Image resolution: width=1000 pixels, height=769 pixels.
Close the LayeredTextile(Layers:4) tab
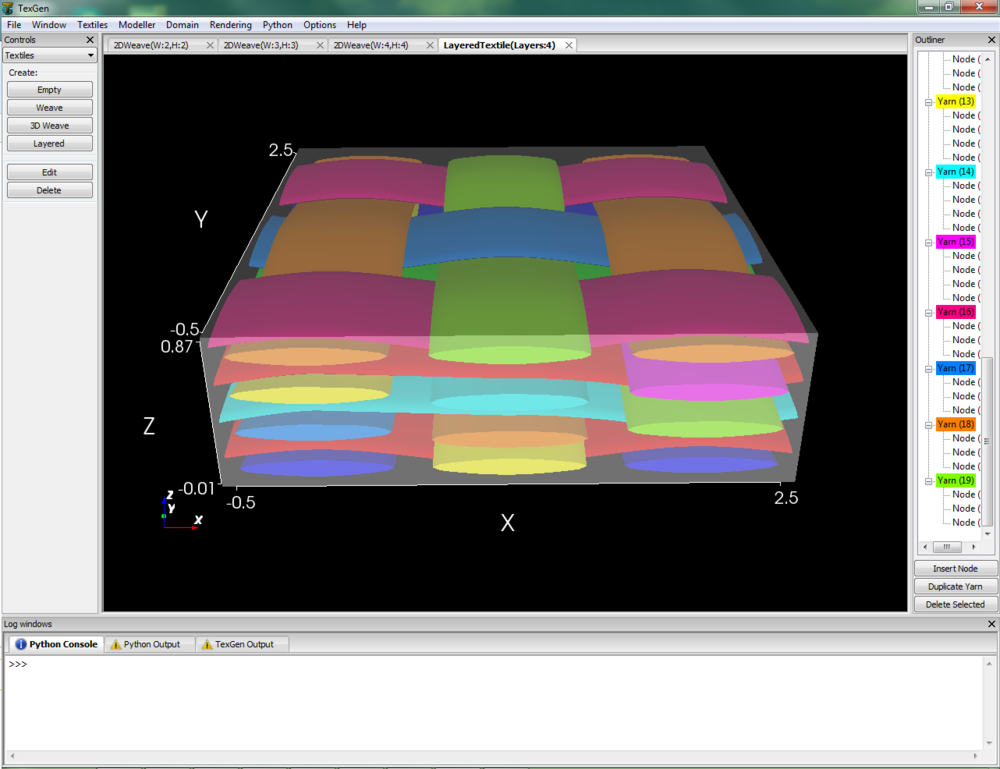point(568,45)
